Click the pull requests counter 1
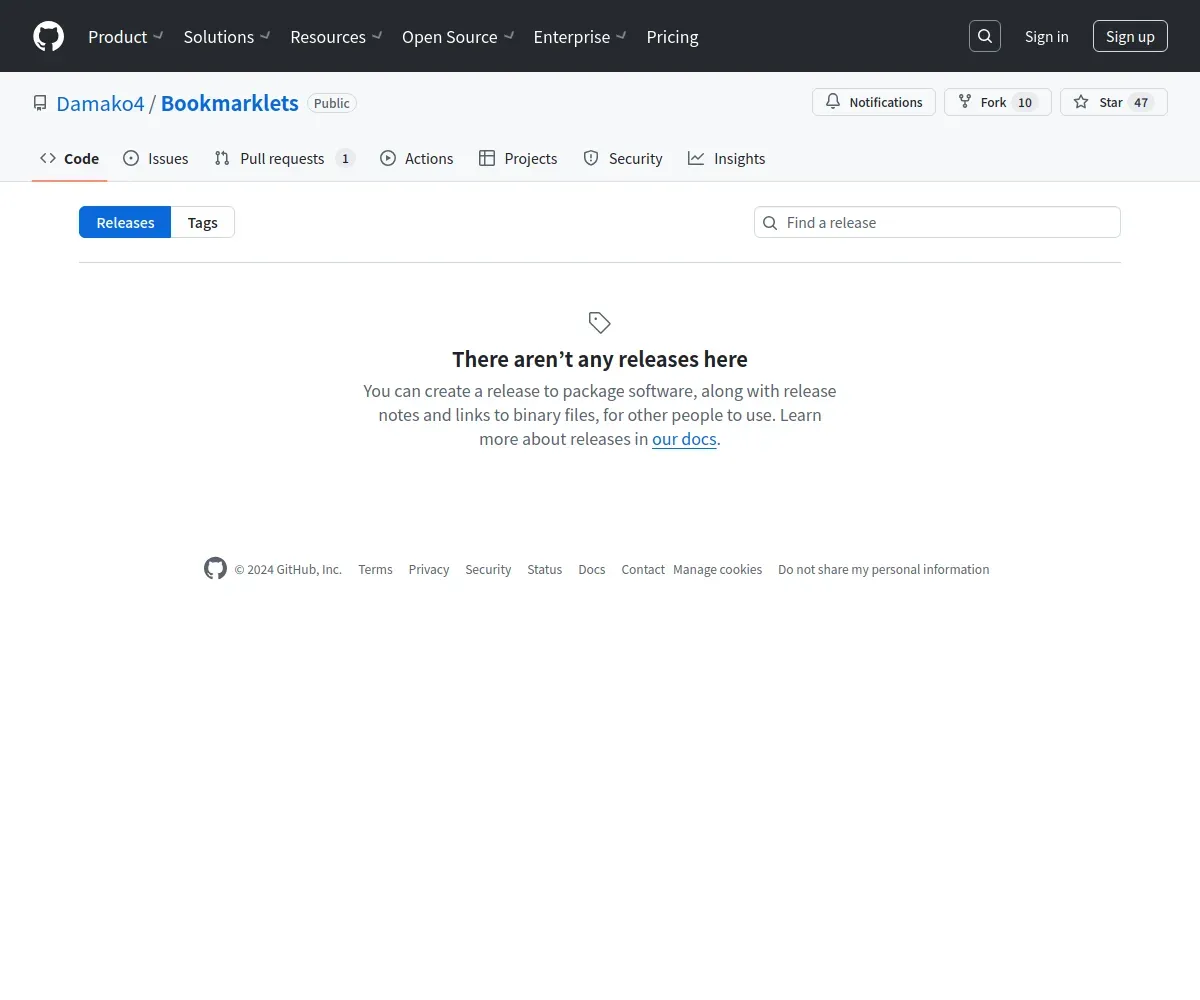Image resolution: width=1200 pixels, height=1000 pixels. pyautogui.click(x=345, y=158)
